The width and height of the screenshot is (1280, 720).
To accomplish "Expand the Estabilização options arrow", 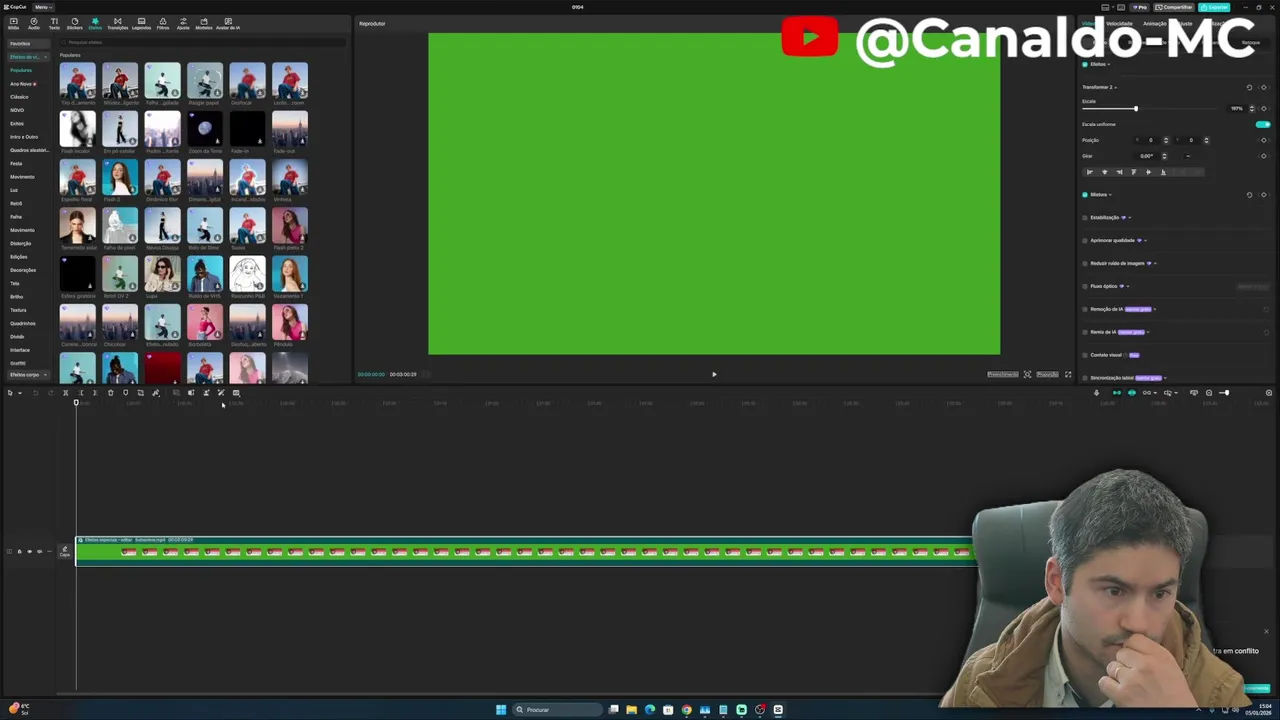I will click(x=1130, y=217).
